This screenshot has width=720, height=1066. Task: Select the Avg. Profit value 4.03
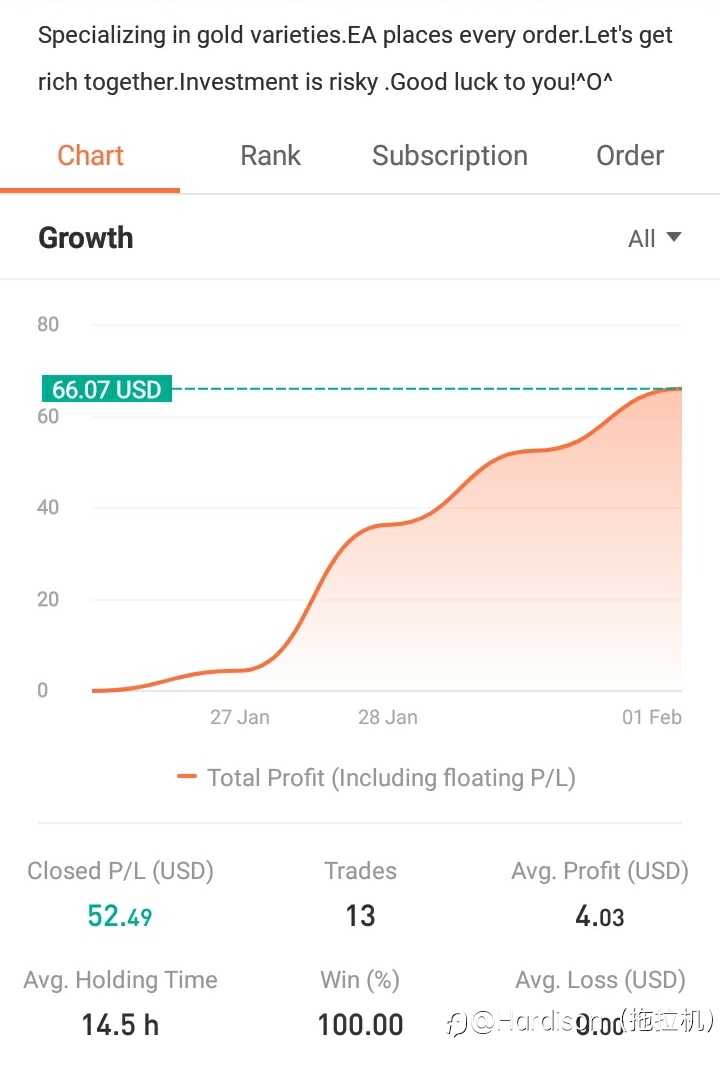click(599, 916)
